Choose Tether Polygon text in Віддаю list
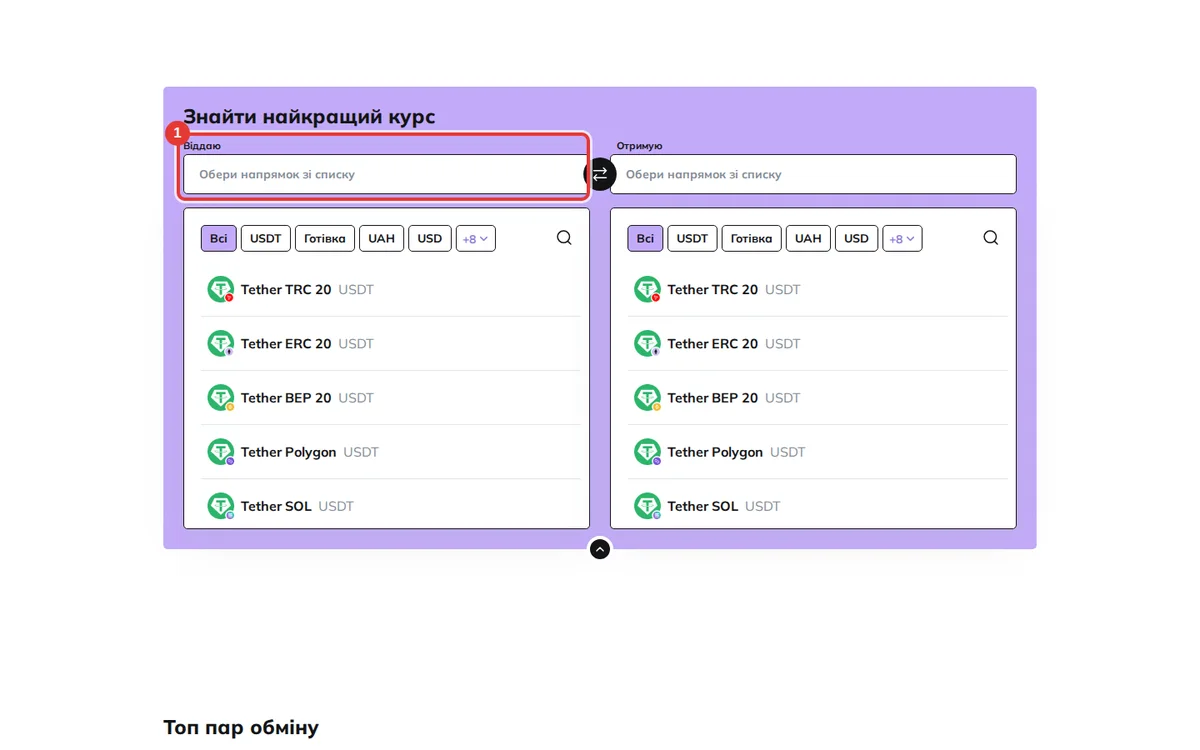Screen dimensions: 1200x750 pos(289,452)
